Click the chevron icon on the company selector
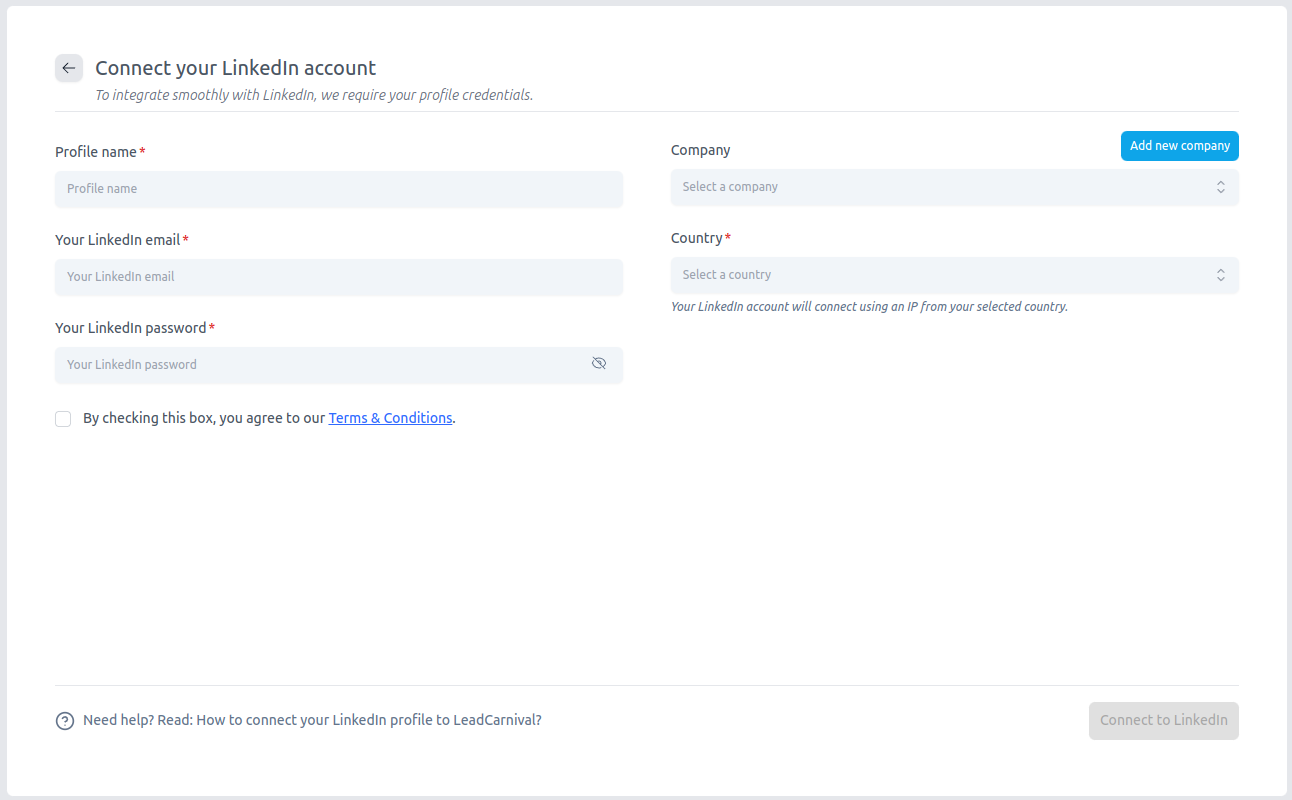This screenshot has width=1292, height=800. click(x=1220, y=187)
